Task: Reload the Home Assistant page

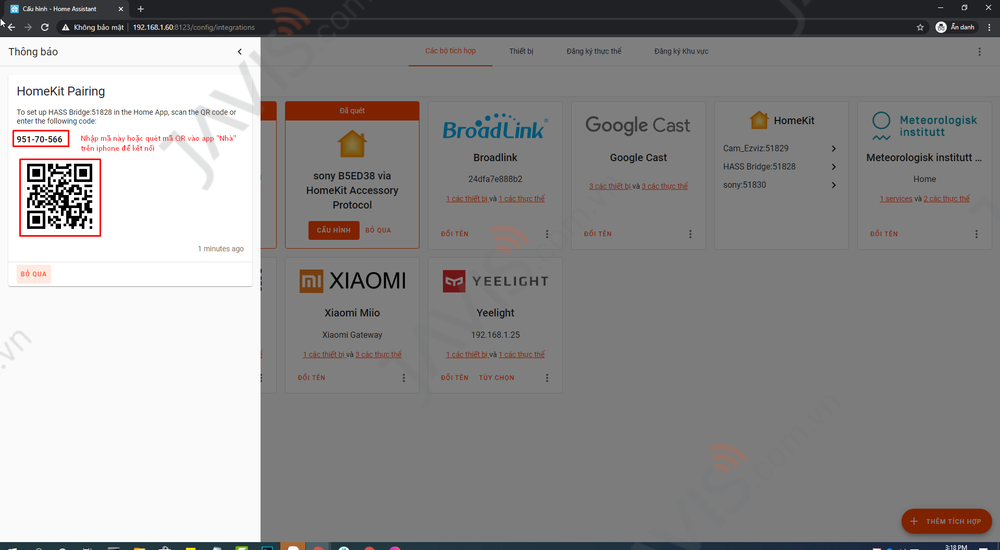Action: pos(45,27)
